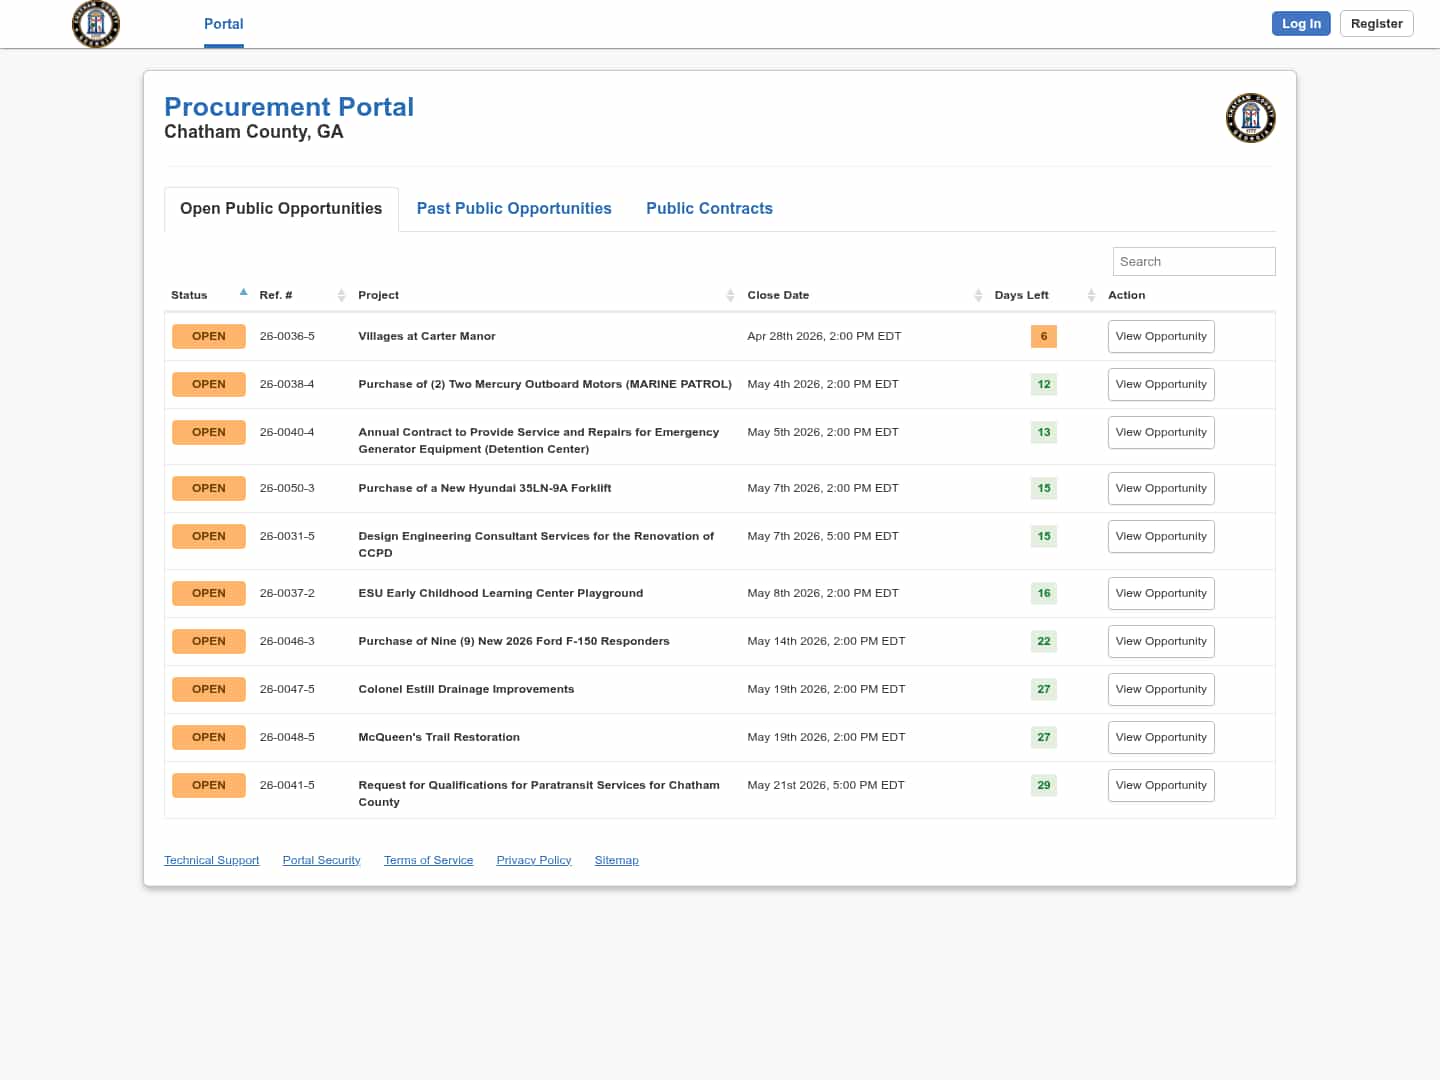Open the Privacy Policy link
The image size is (1440, 1080).
point(533,860)
